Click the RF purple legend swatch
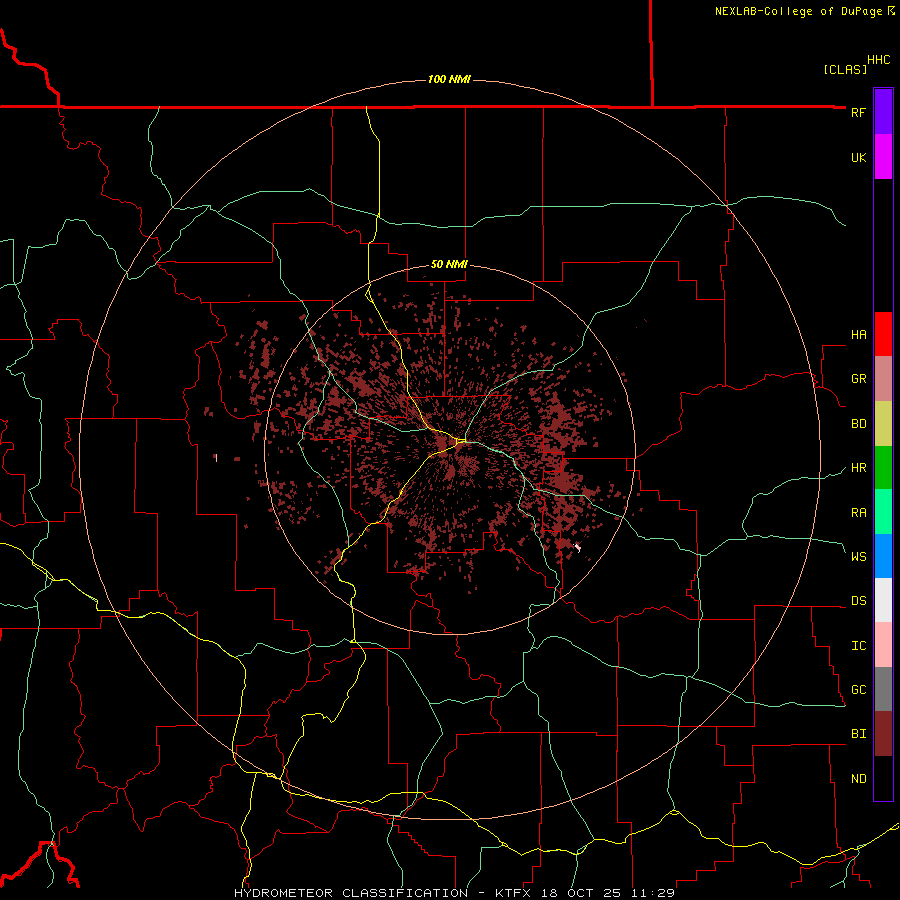 pyautogui.click(x=883, y=112)
